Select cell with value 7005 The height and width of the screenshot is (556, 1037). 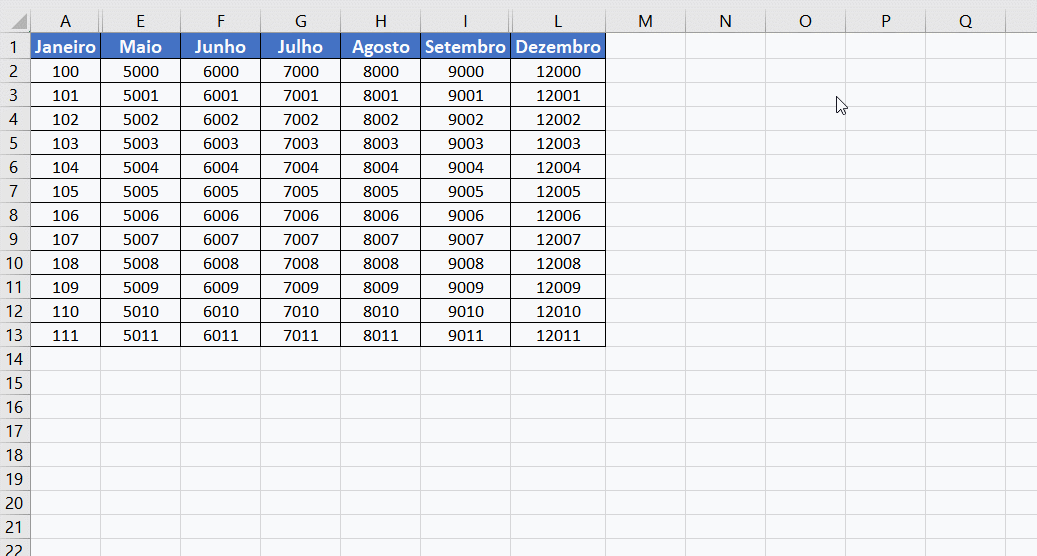[x=300, y=191]
